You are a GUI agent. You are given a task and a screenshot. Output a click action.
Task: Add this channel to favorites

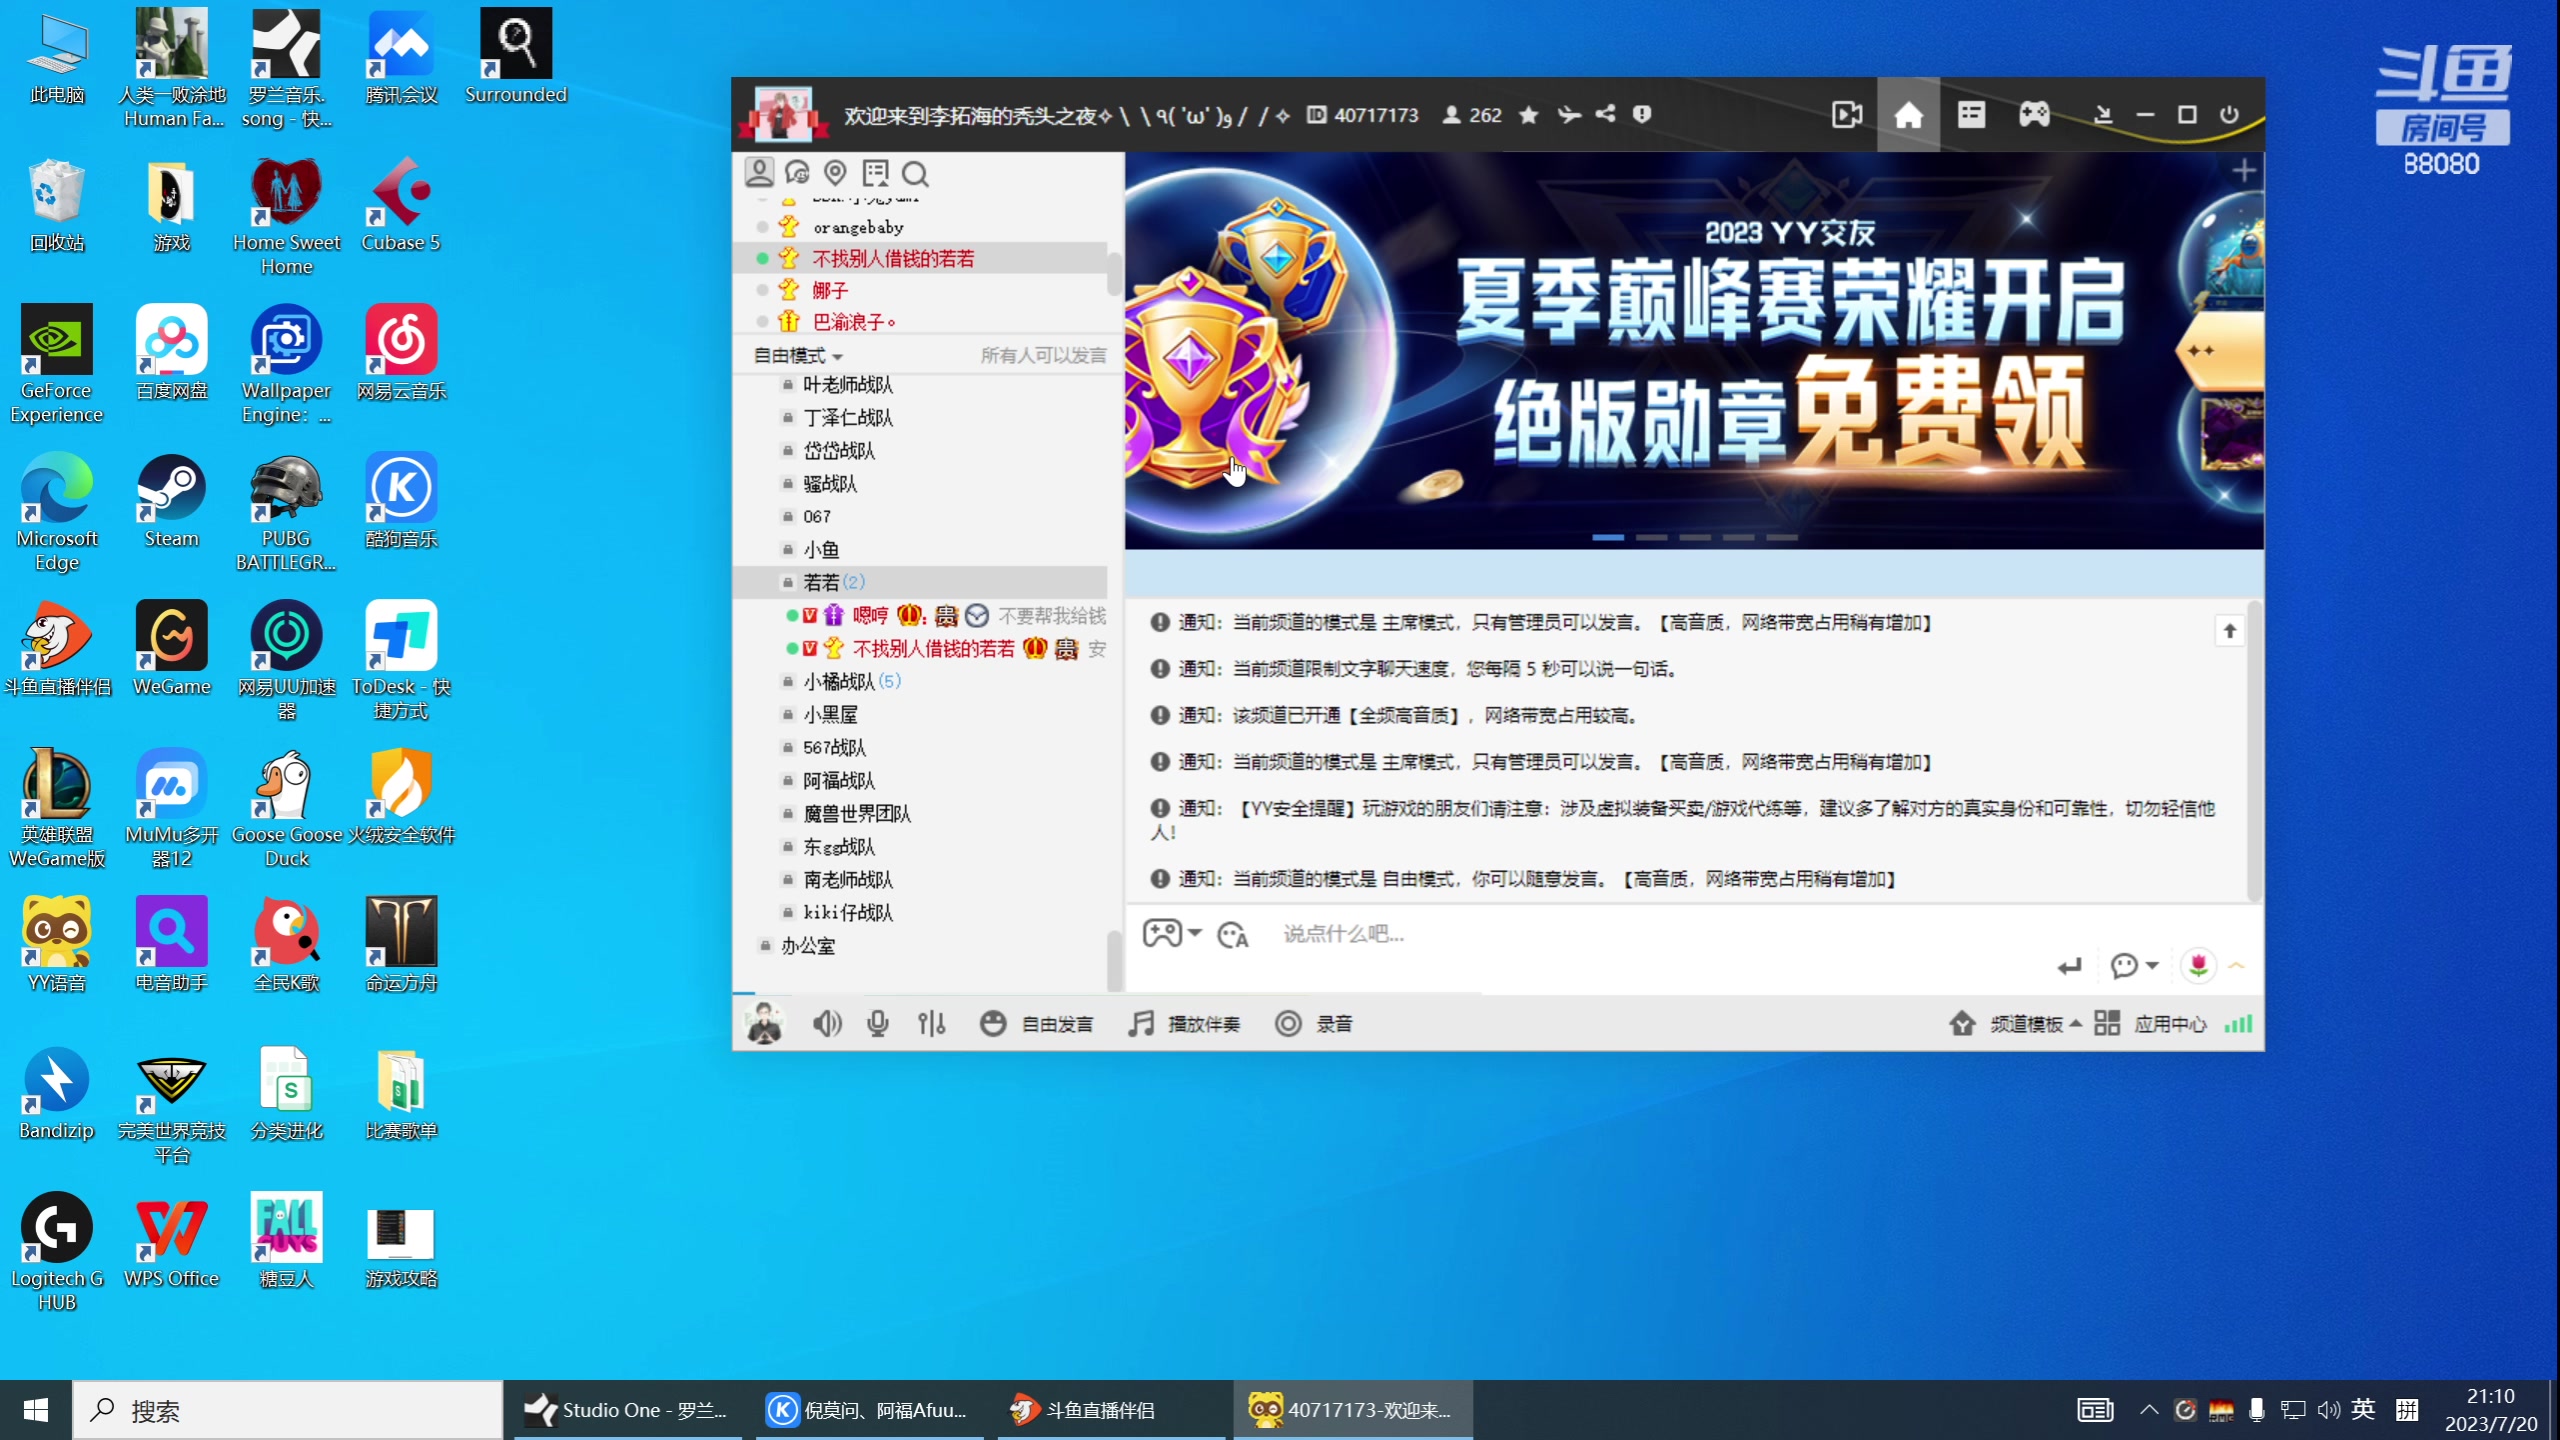coord(1528,115)
